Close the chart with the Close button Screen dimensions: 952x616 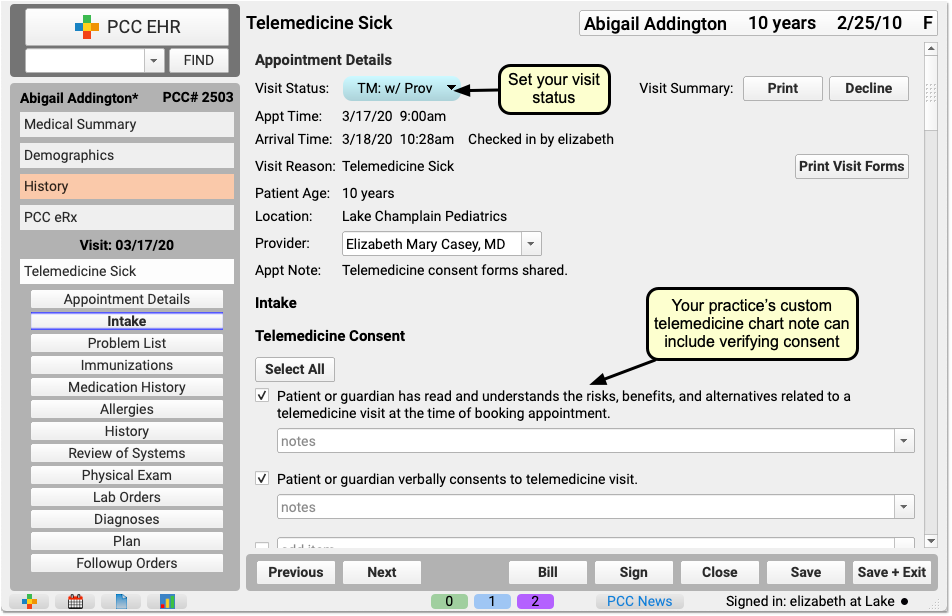720,572
